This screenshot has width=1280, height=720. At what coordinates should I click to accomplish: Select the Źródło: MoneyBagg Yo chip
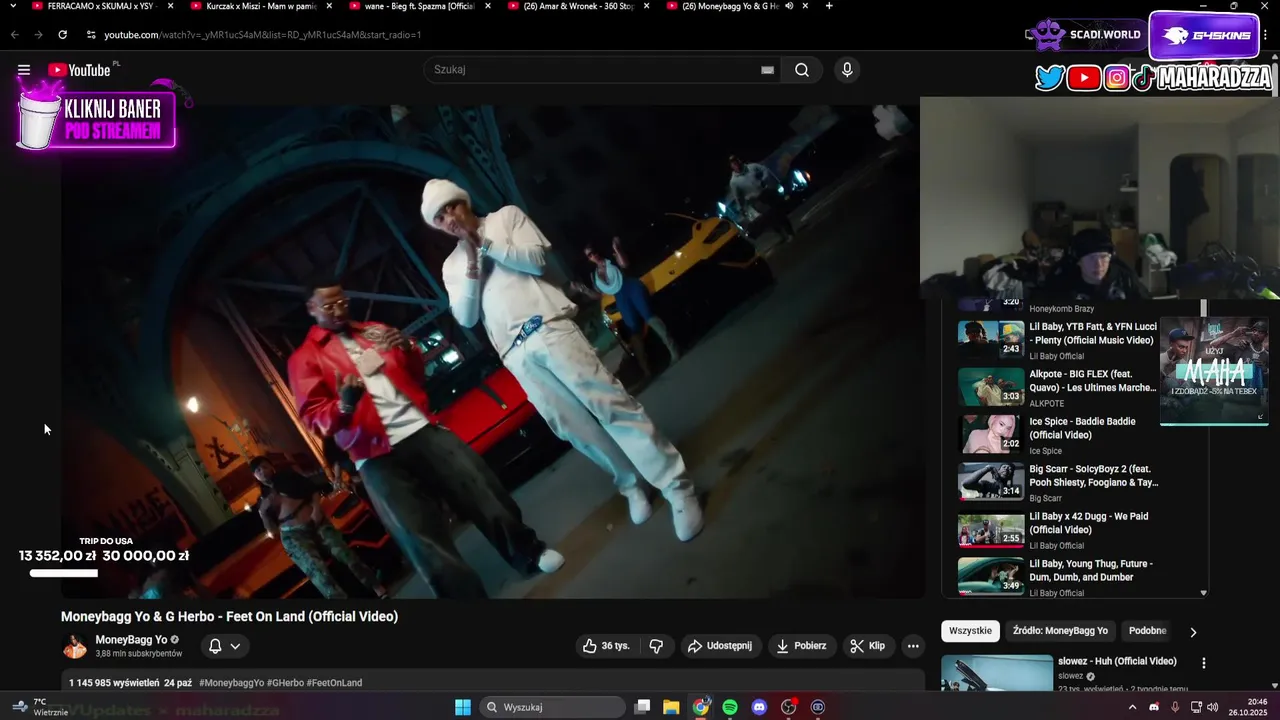(1060, 631)
